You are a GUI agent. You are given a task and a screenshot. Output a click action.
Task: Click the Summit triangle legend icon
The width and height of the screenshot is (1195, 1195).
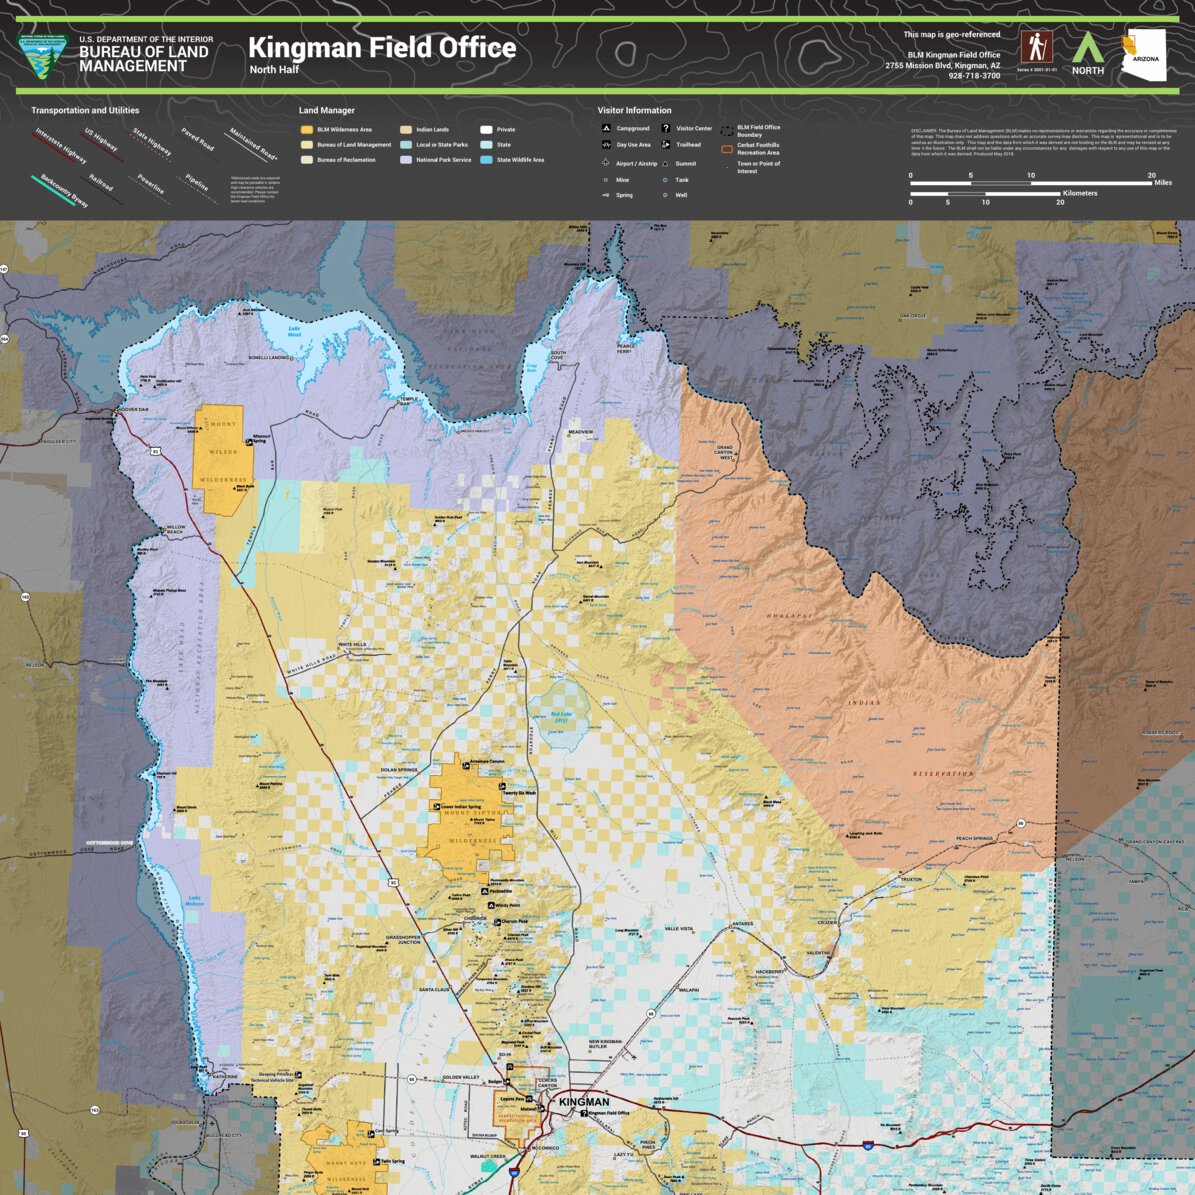tap(665, 163)
